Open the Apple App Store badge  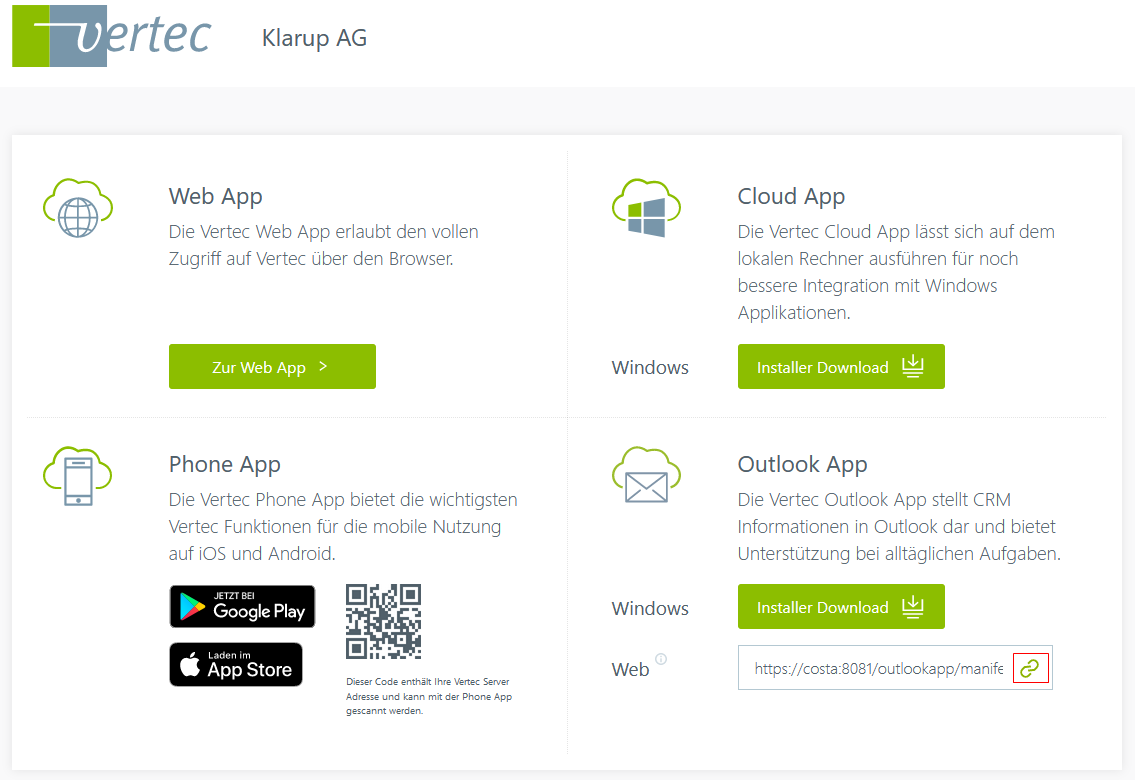coord(236,664)
